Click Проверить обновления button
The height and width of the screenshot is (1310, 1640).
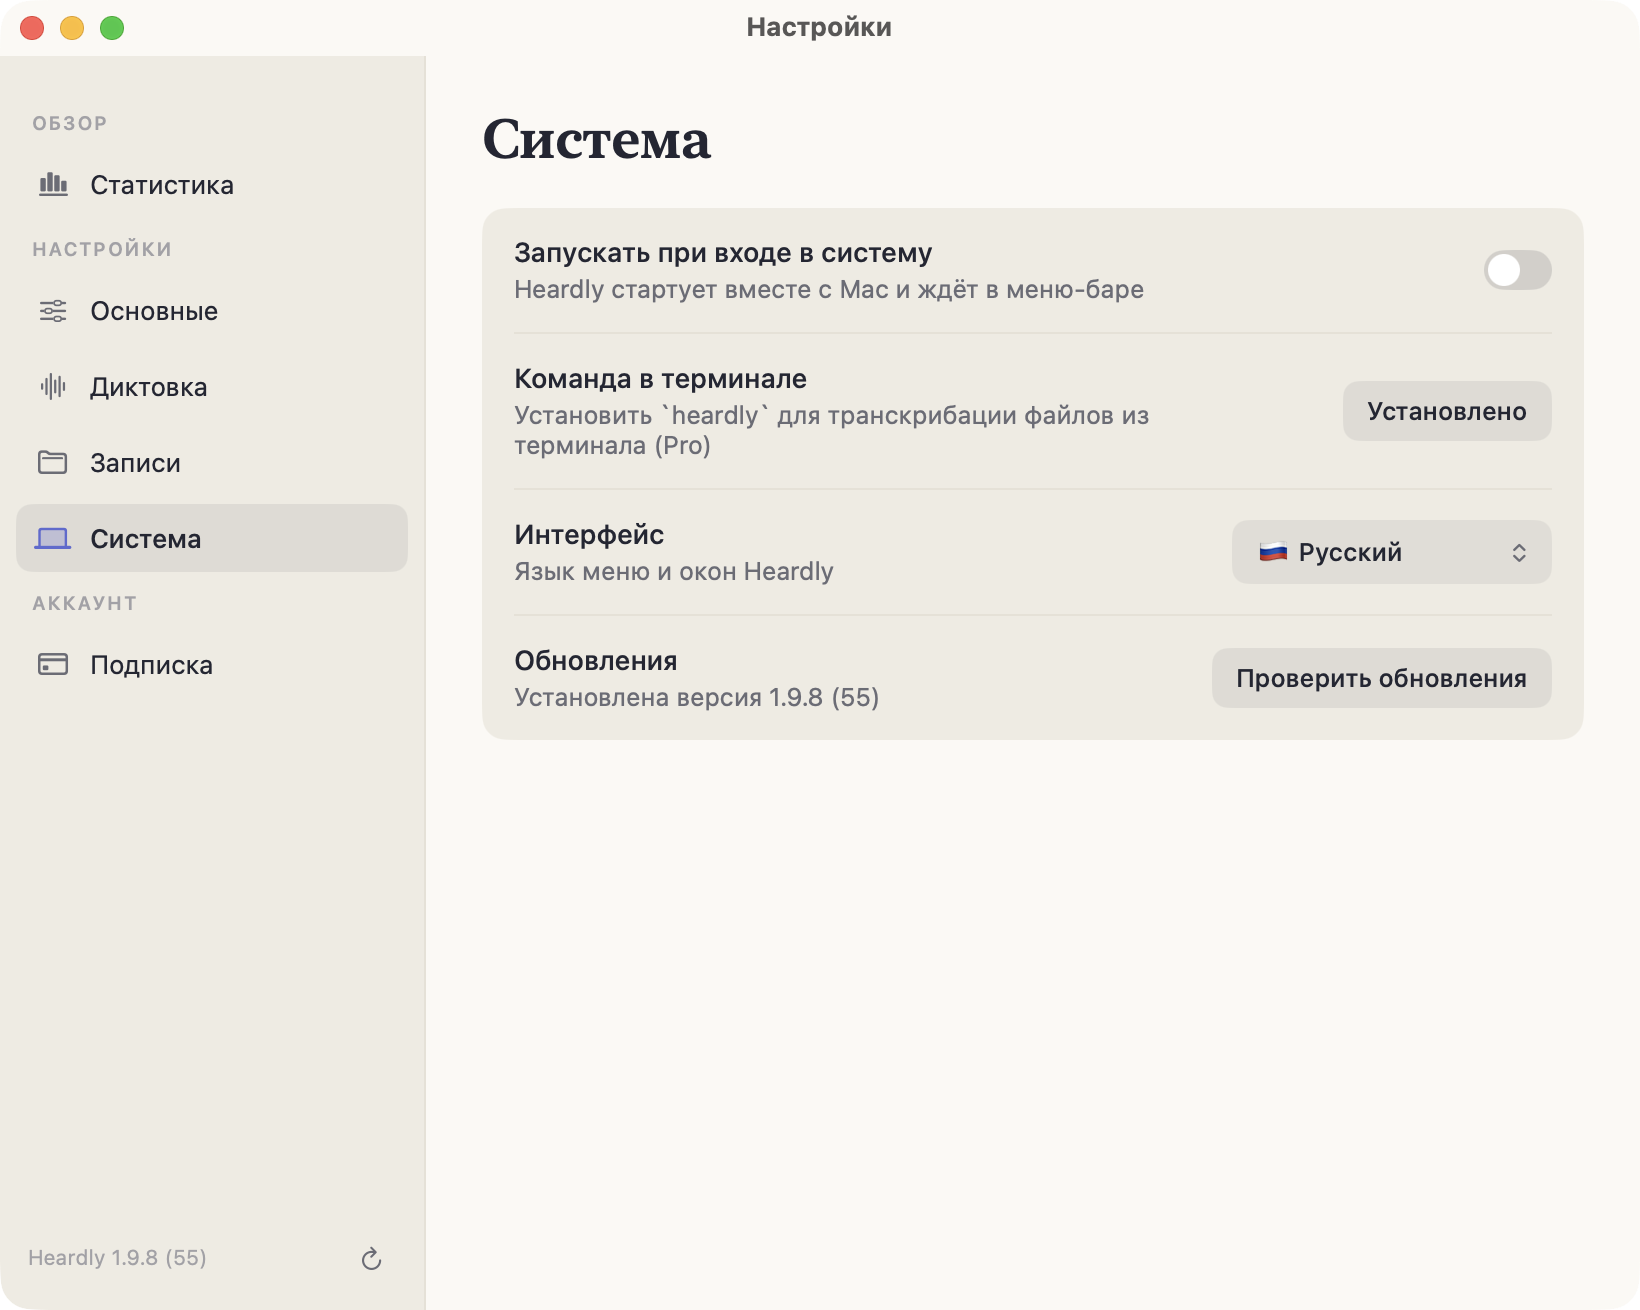(1381, 678)
